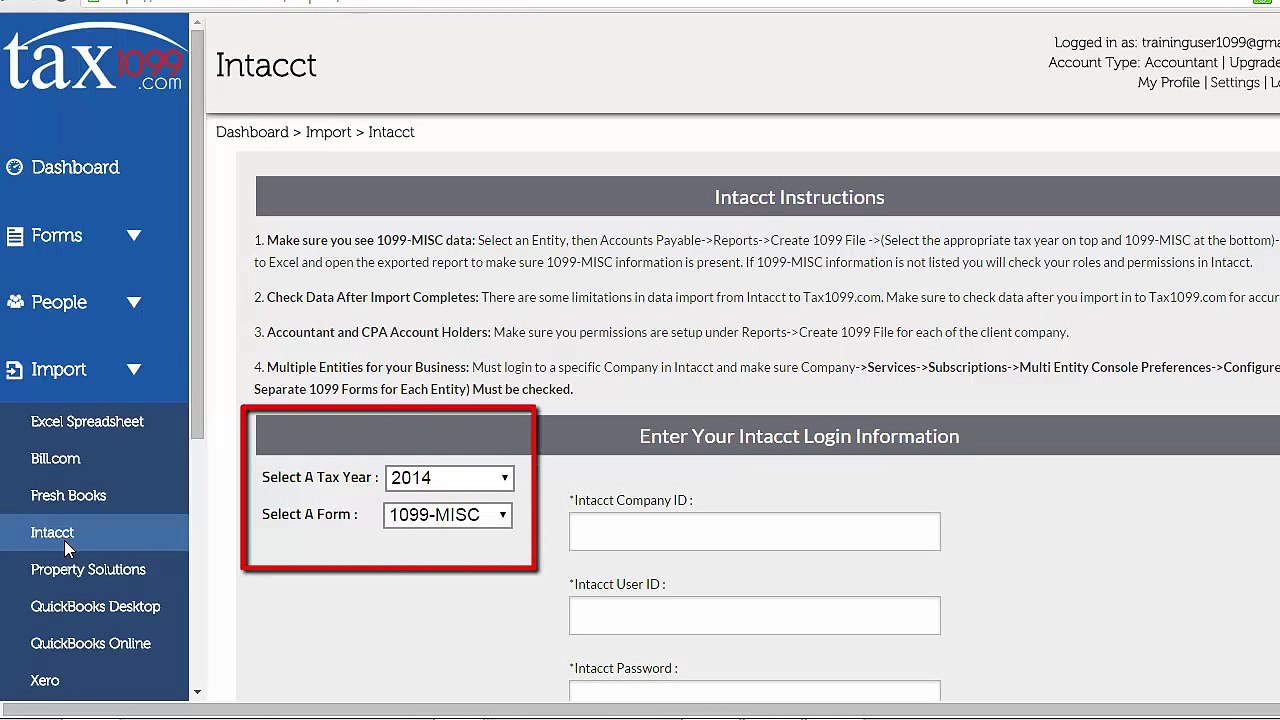This screenshot has width=1280, height=720.
Task: Click the Enter Your Intacct Login Information header
Action: (x=799, y=437)
